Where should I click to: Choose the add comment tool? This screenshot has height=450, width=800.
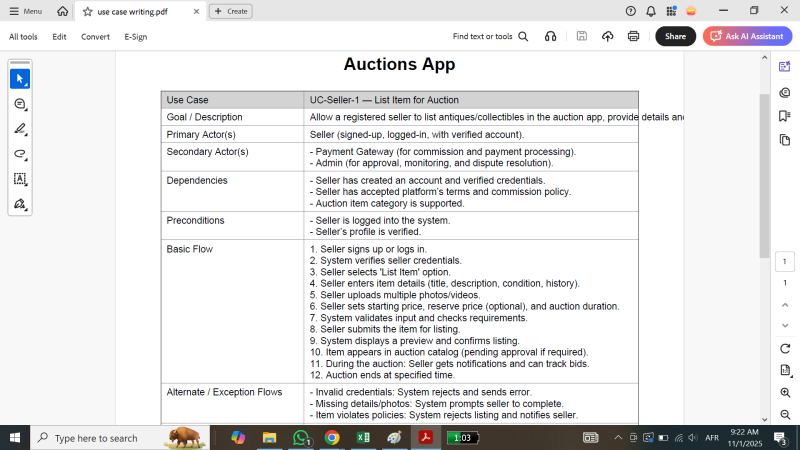tap(20, 104)
